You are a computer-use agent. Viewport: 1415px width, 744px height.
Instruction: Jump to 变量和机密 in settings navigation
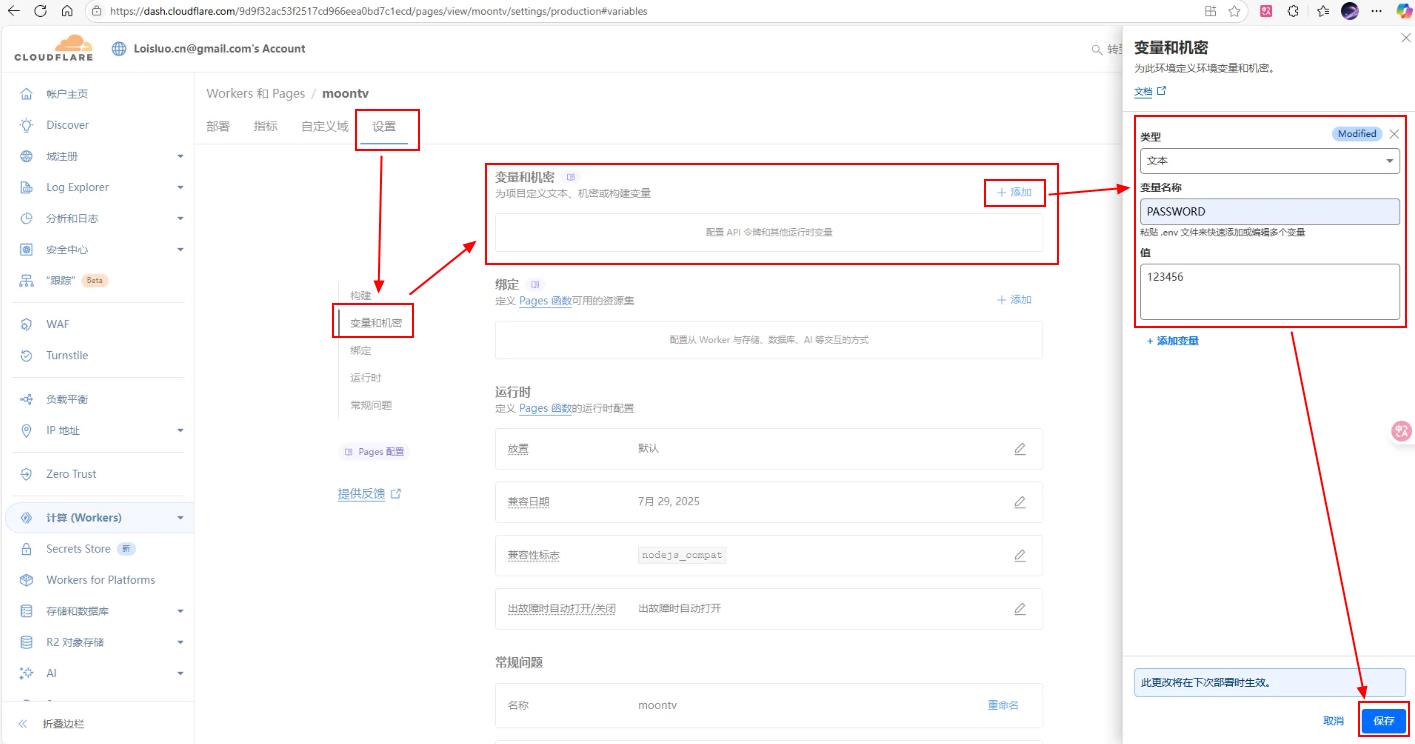376,323
